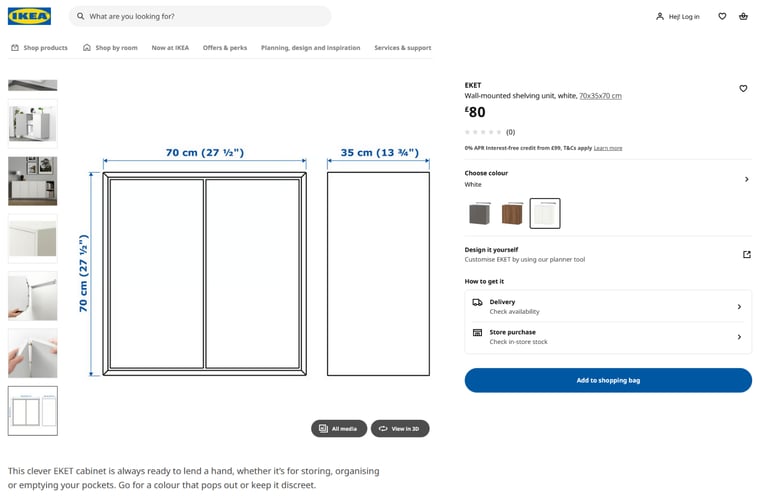The width and height of the screenshot is (768, 496).
Task: Open All media gallery
Action: tap(339, 428)
